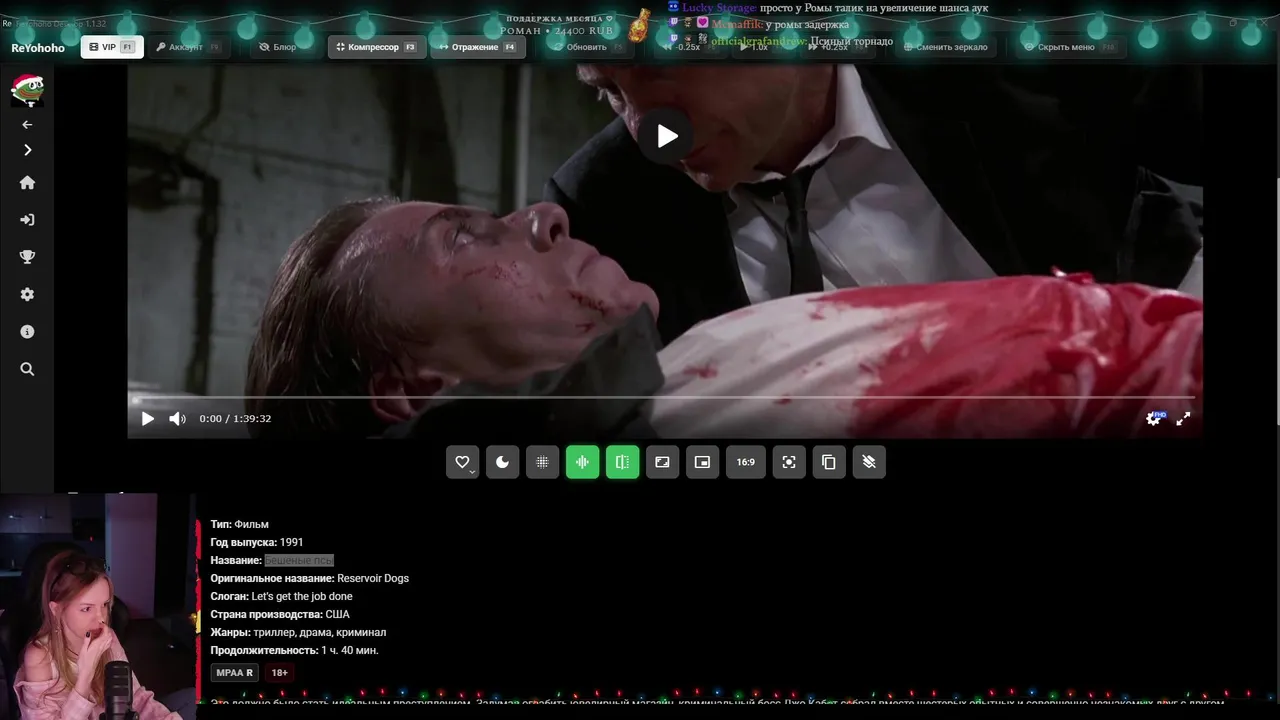Click the blurred Название title value
The height and width of the screenshot is (720, 1280).
[299, 560]
